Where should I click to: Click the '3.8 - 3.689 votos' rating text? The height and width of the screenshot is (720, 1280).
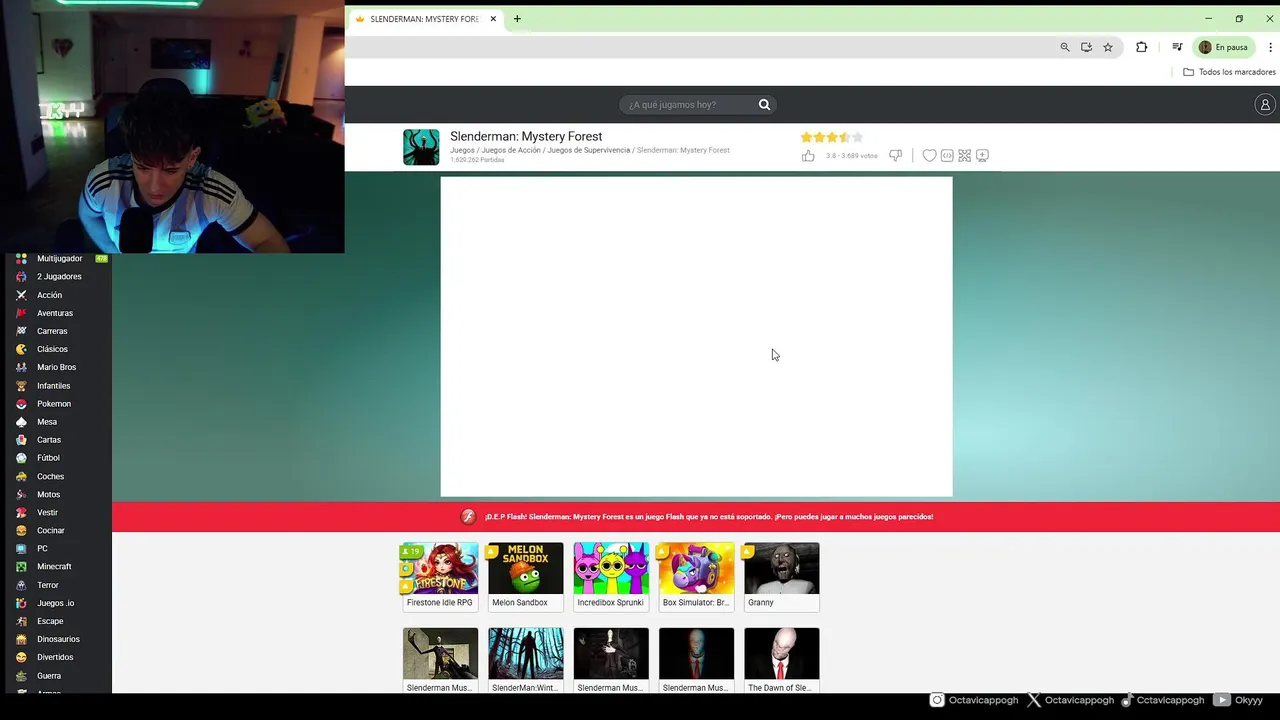(x=852, y=156)
